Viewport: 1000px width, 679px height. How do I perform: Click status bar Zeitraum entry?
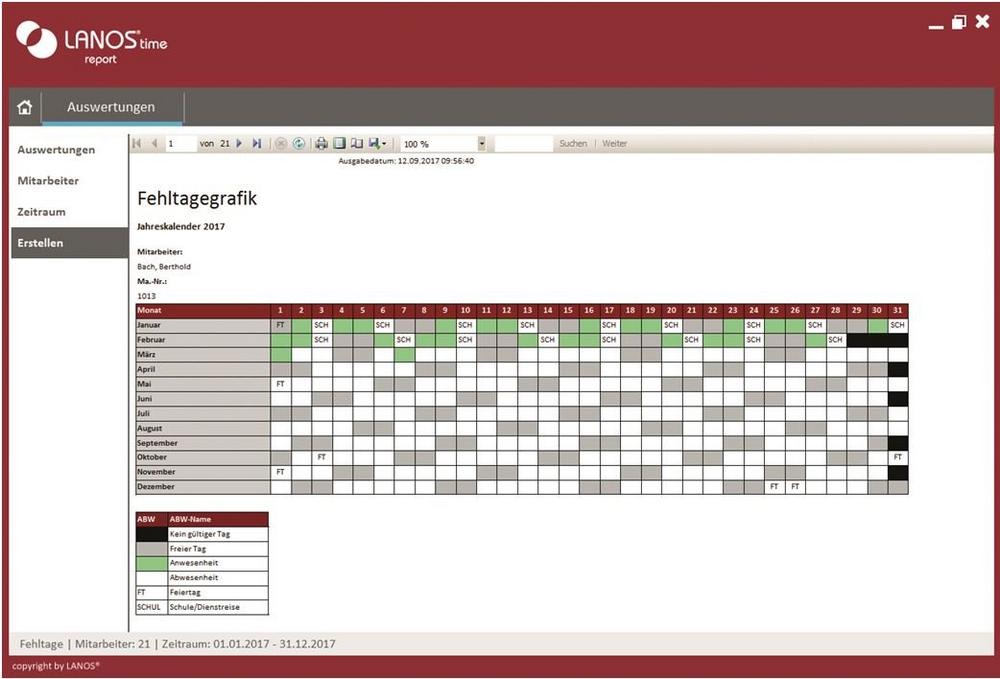click(x=249, y=644)
